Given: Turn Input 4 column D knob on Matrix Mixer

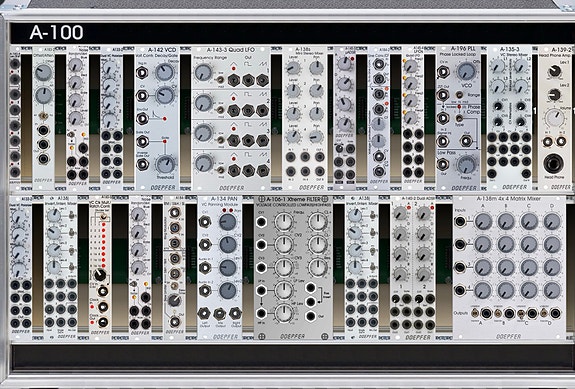Looking at the screenshot, I should [x=552, y=291].
